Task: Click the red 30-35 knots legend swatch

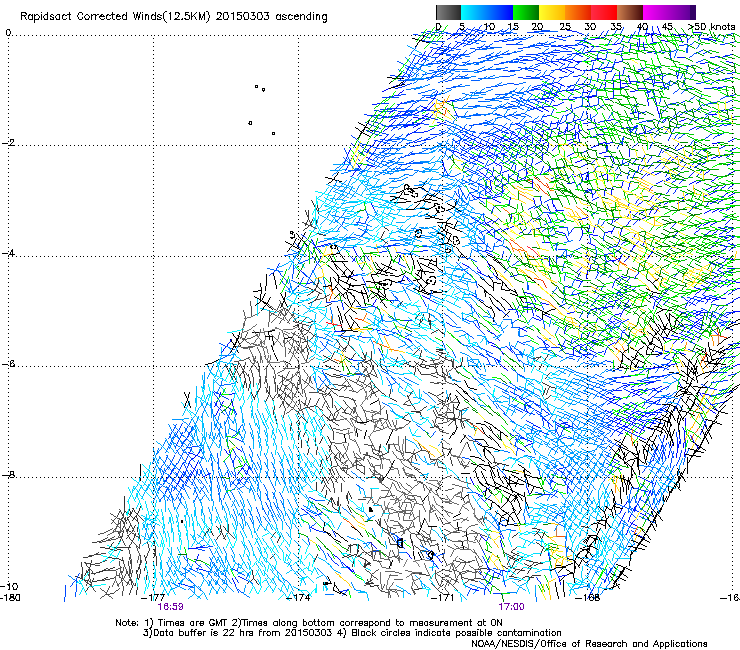Action: click(604, 12)
